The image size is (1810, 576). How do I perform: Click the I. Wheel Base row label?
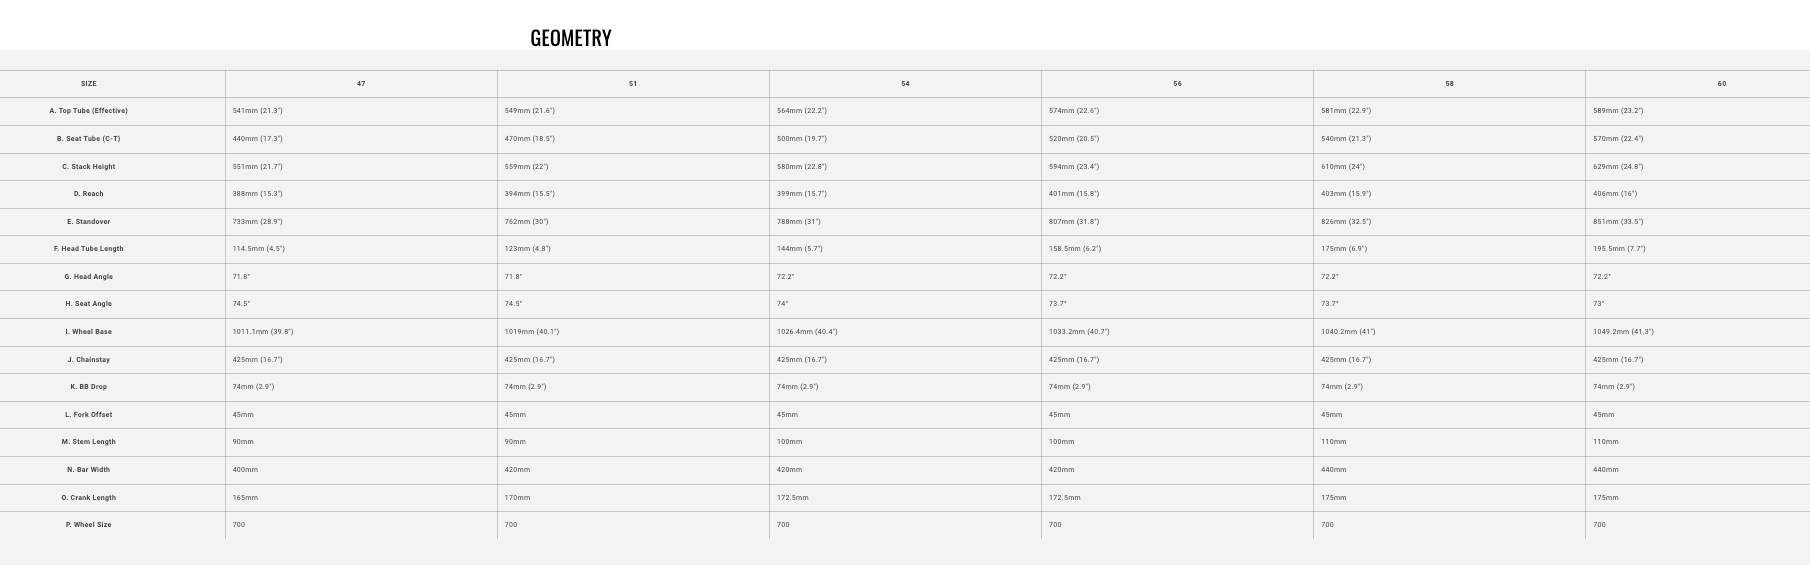pos(89,332)
